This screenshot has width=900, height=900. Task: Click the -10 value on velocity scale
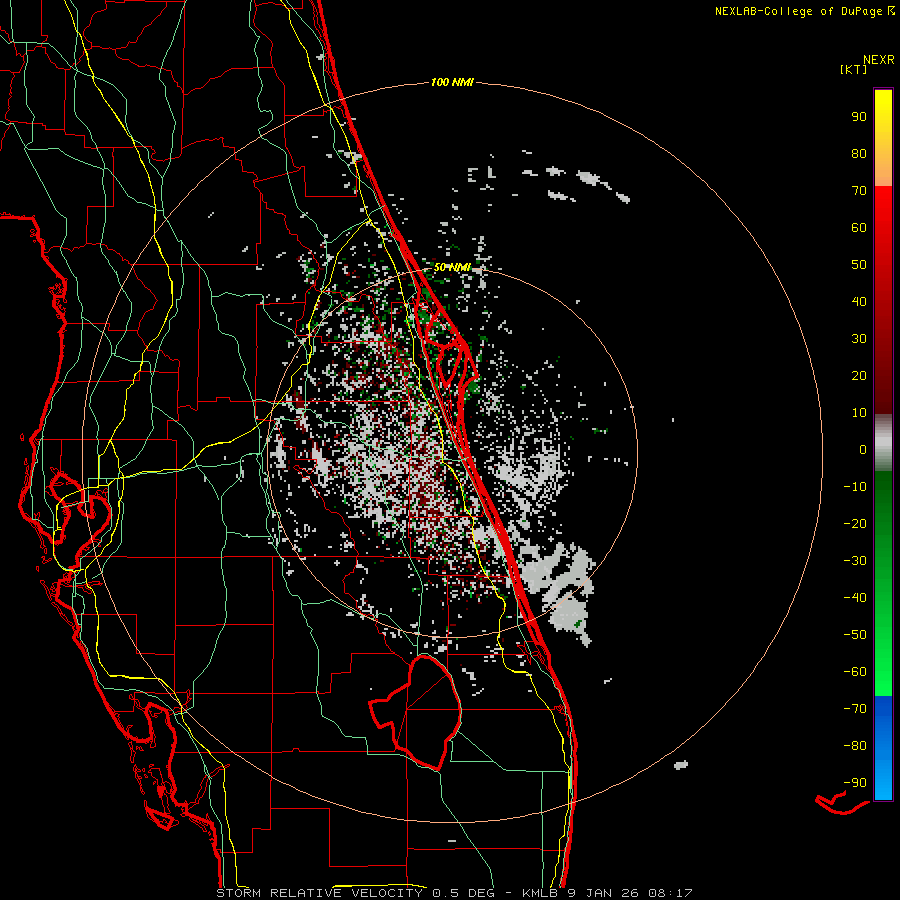click(855, 487)
